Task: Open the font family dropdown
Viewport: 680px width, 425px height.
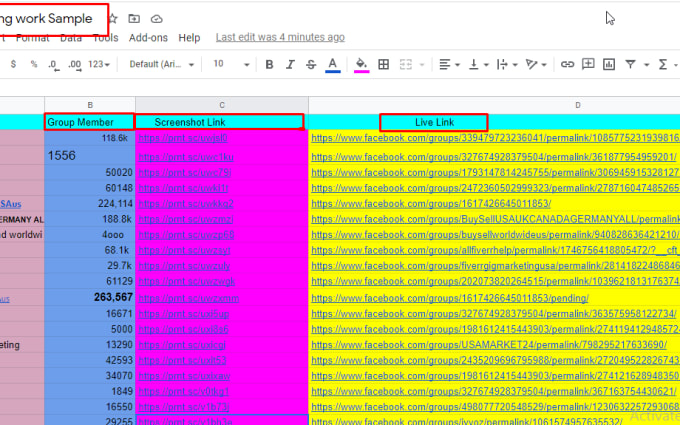Action: (x=161, y=64)
